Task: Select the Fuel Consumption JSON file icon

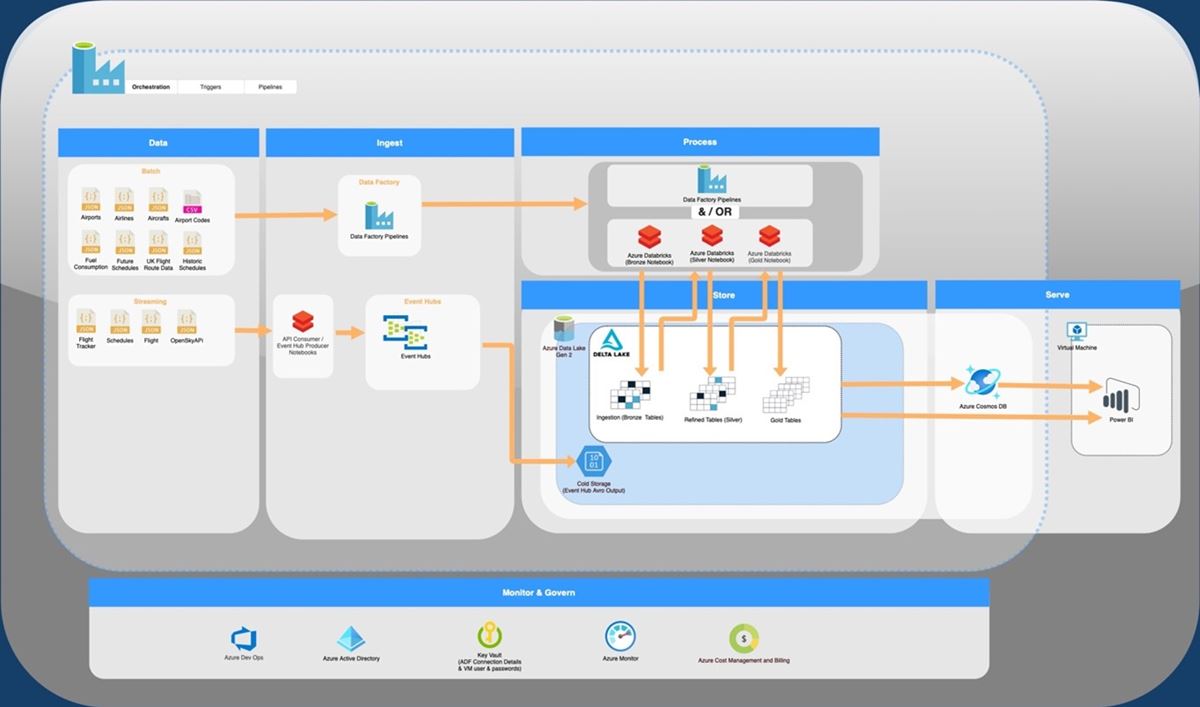Action: (90, 243)
